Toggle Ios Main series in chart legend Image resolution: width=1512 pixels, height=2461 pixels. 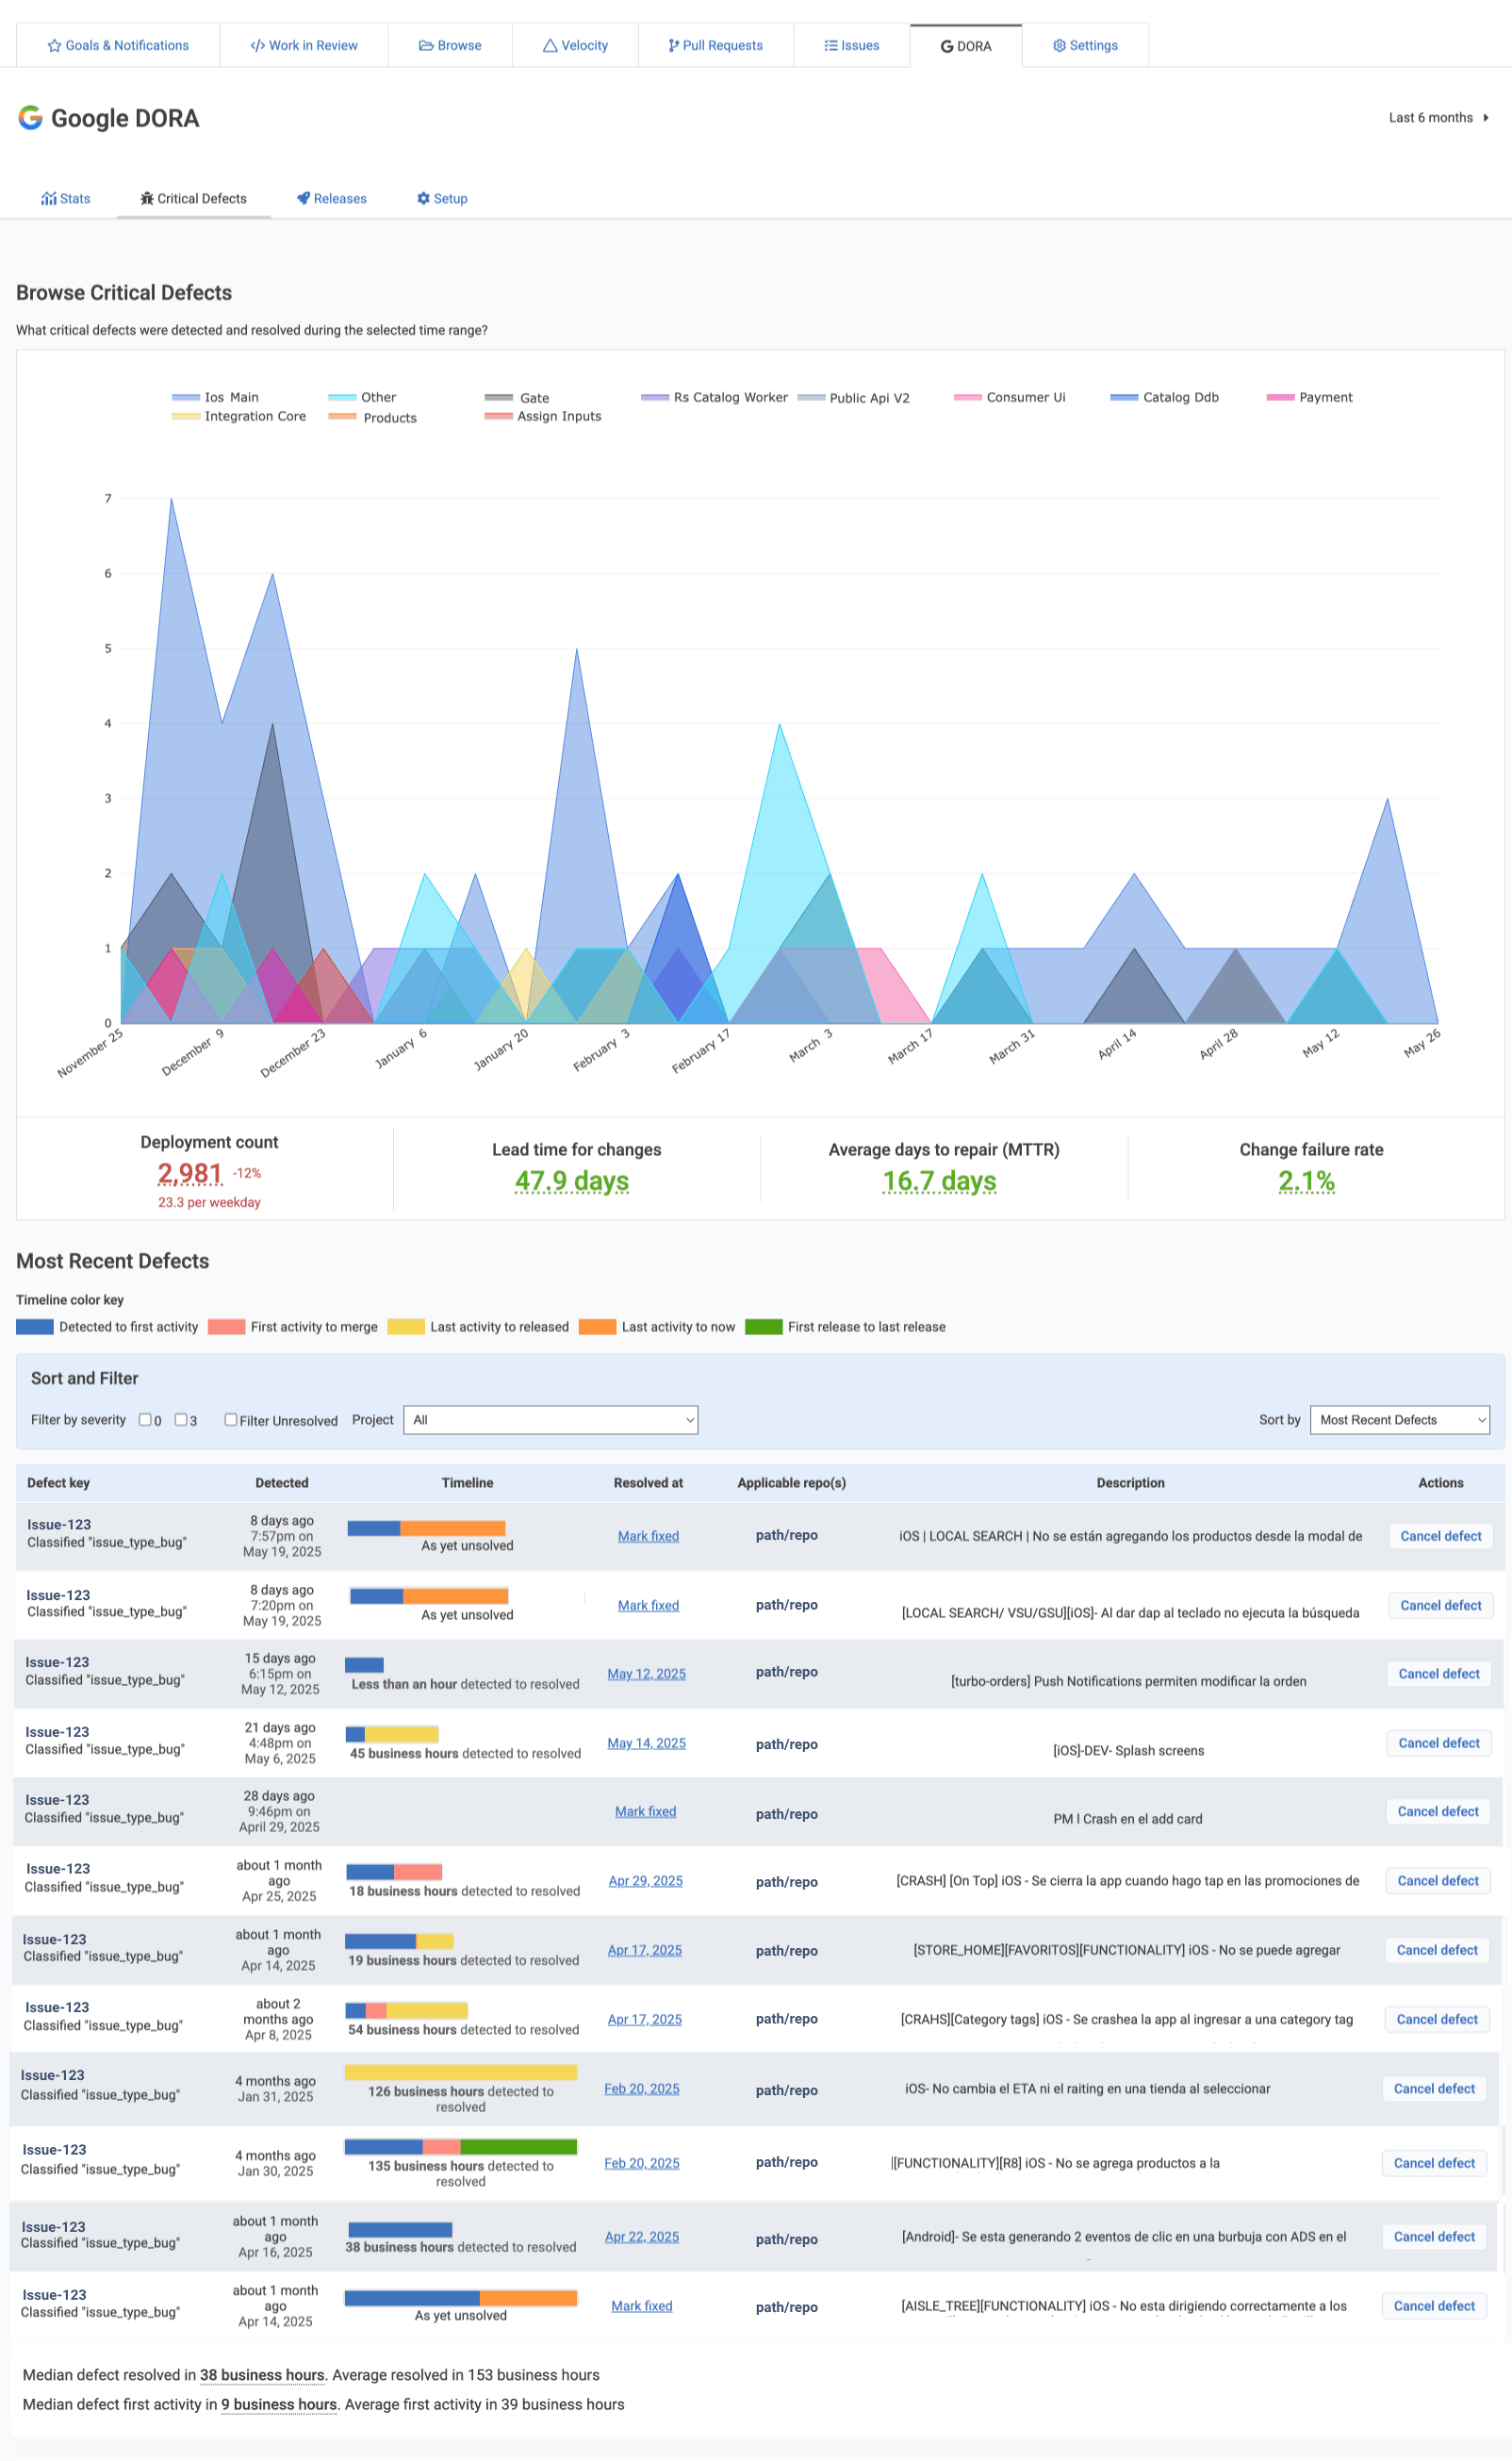(x=215, y=398)
